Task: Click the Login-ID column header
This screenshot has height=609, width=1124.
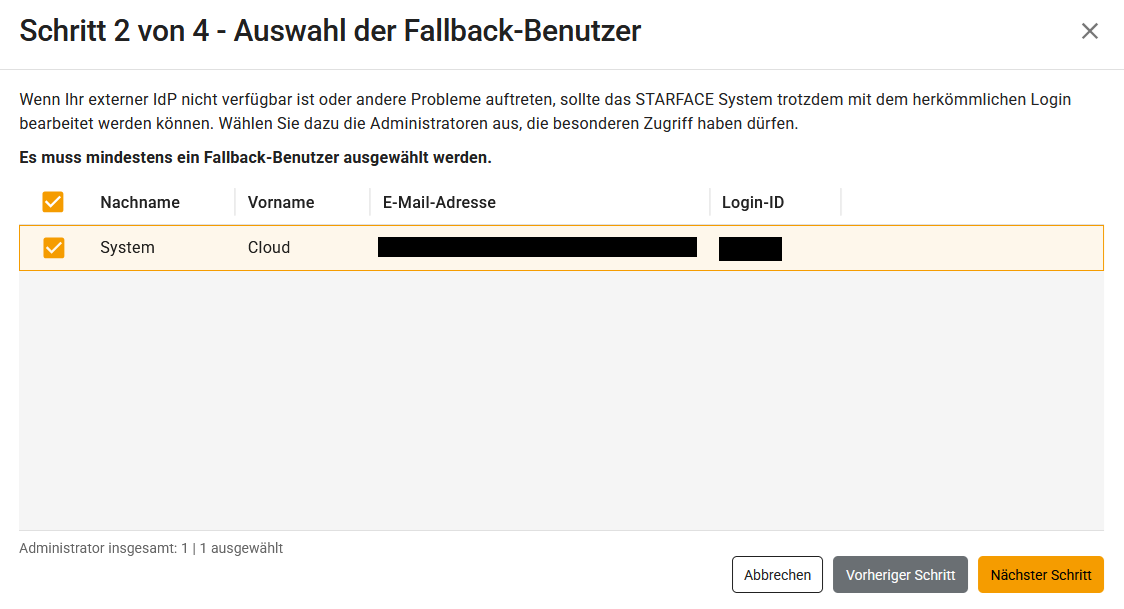Action: [x=753, y=202]
